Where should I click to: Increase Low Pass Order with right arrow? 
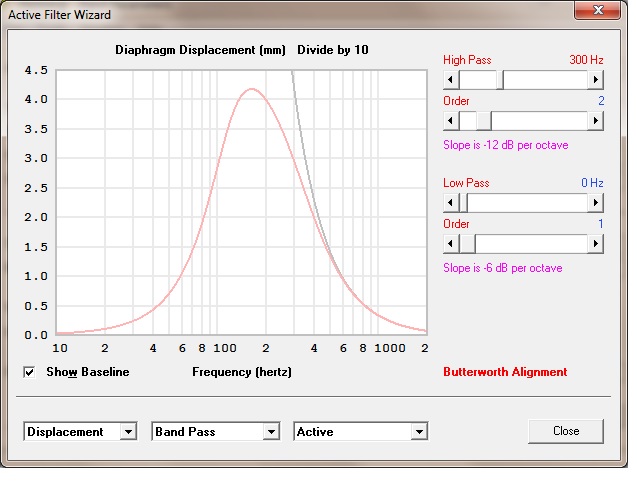click(596, 244)
